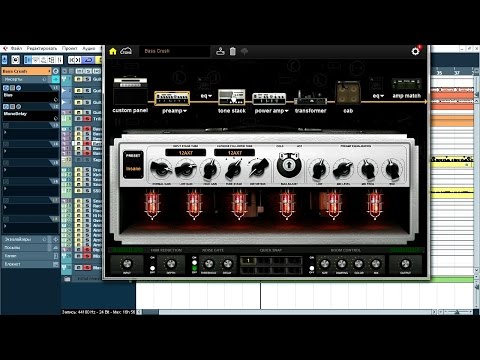The image size is (480, 360).
Task: Open the preamp label dropdown
Action: click(174, 111)
